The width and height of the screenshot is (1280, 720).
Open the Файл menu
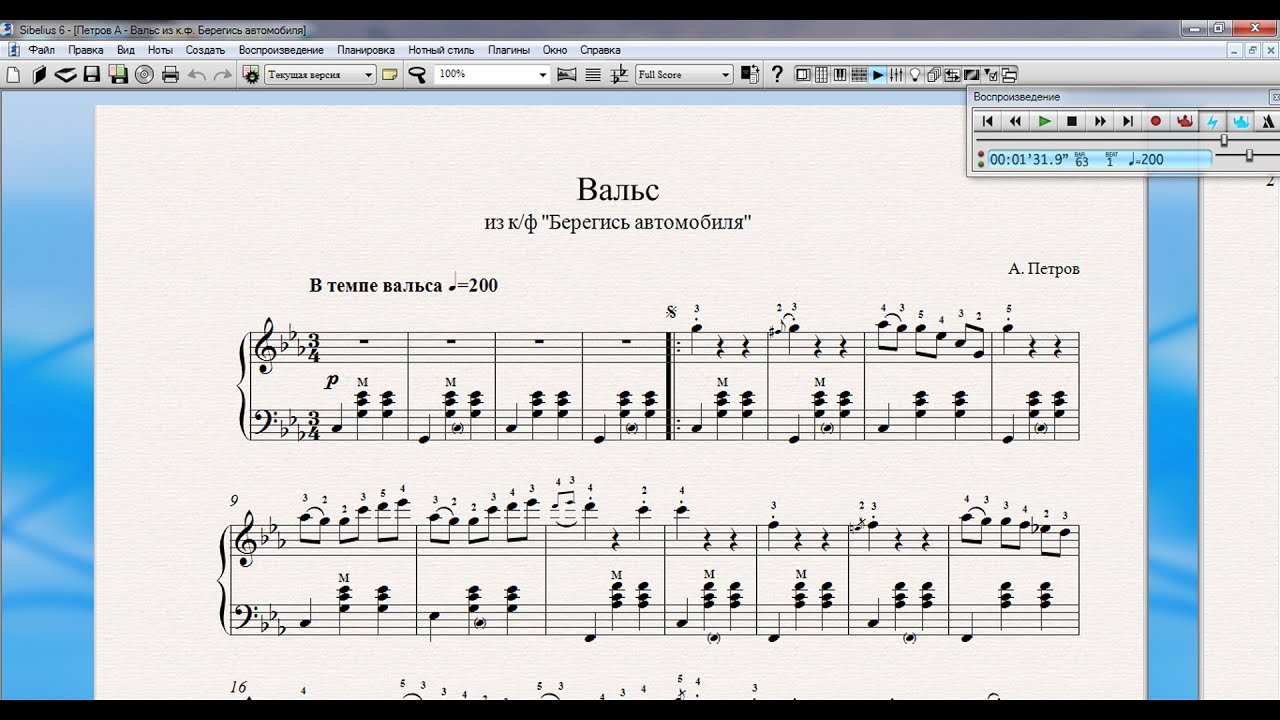point(42,50)
